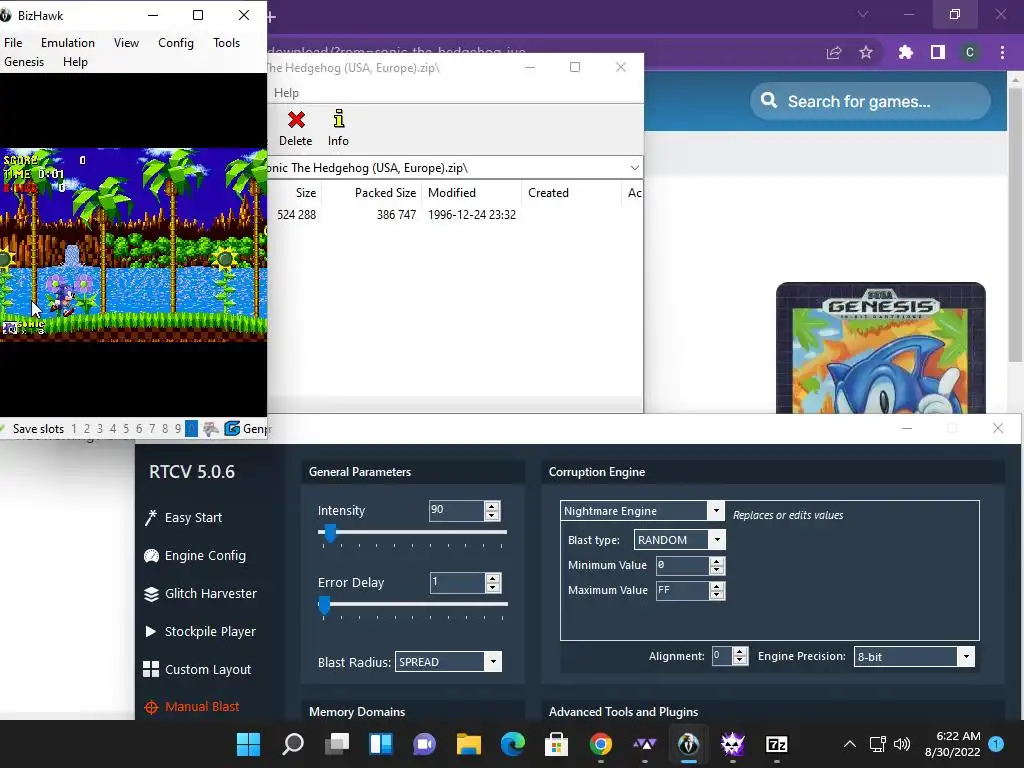
Task: Open File Explorer from the taskbar
Action: click(468, 744)
